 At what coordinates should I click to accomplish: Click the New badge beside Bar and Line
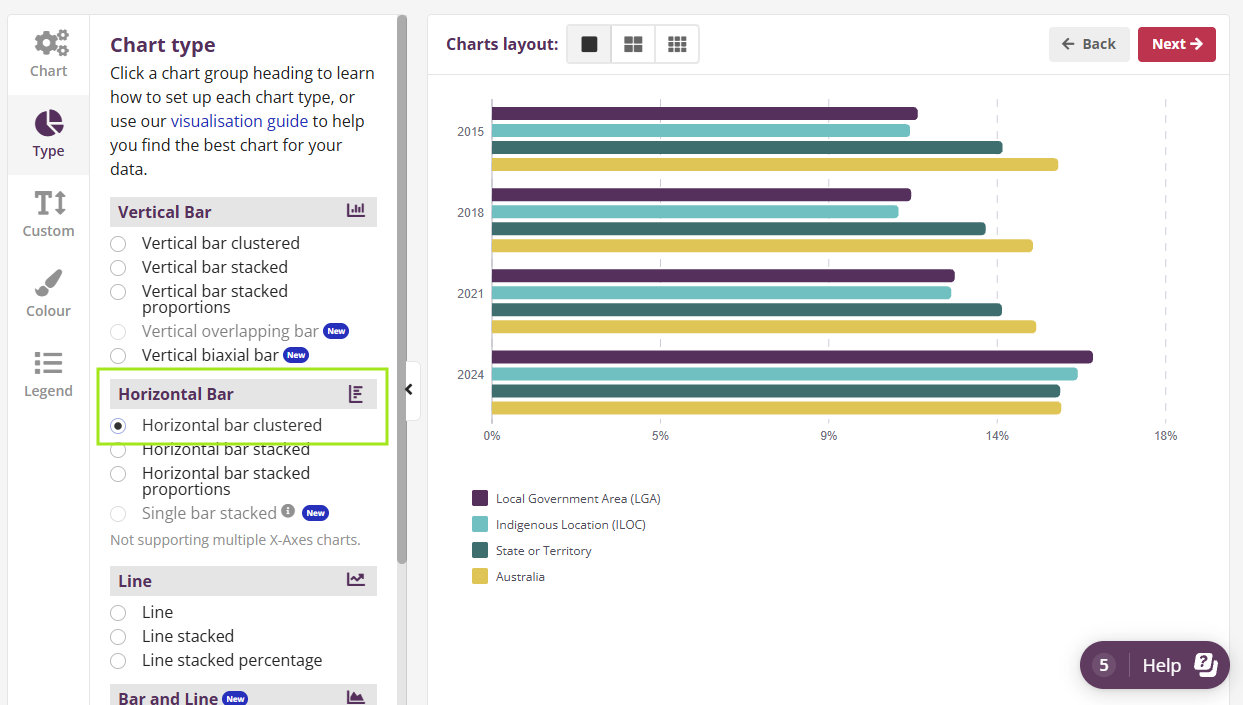tap(235, 698)
